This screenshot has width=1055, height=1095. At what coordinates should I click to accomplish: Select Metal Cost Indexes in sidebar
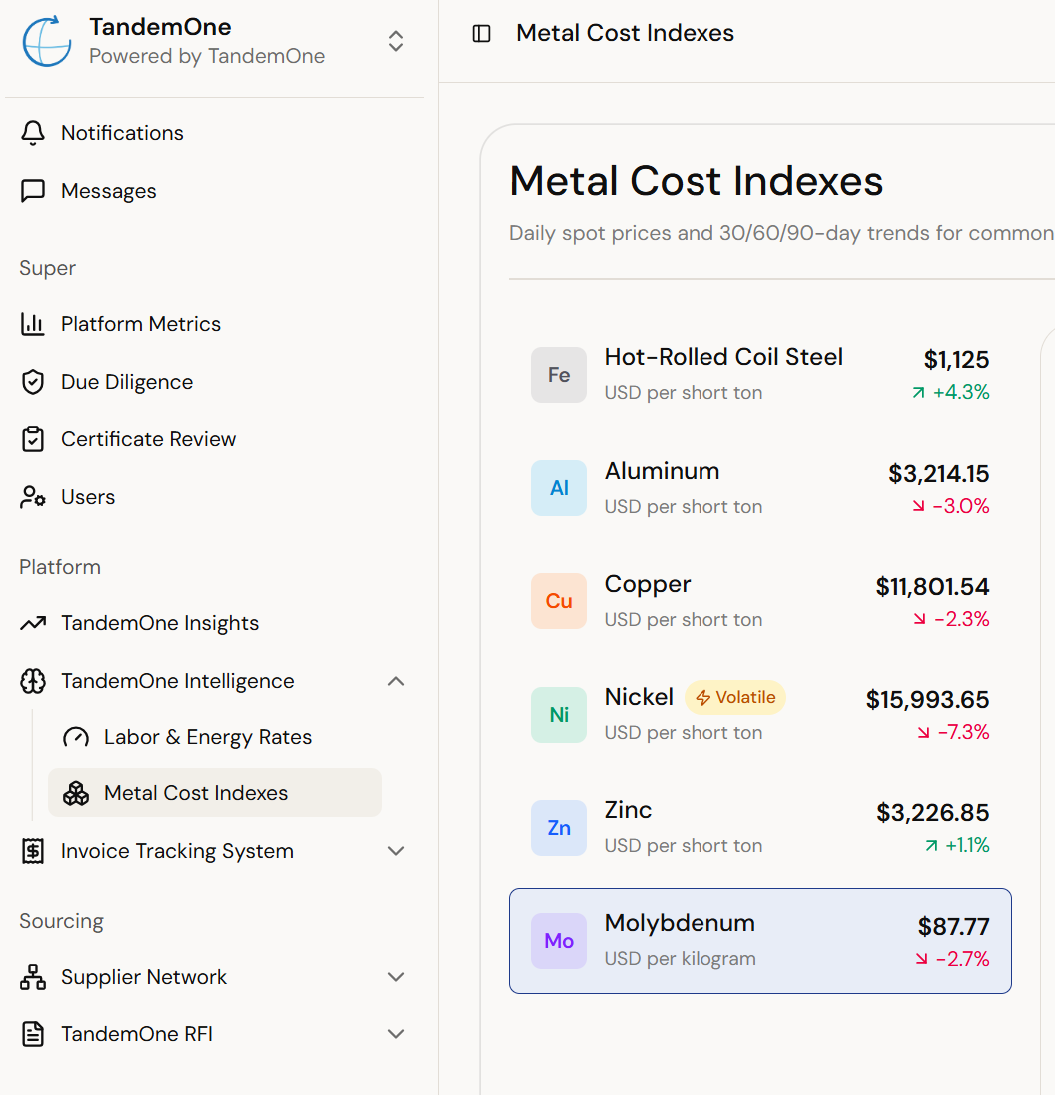(215, 793)
